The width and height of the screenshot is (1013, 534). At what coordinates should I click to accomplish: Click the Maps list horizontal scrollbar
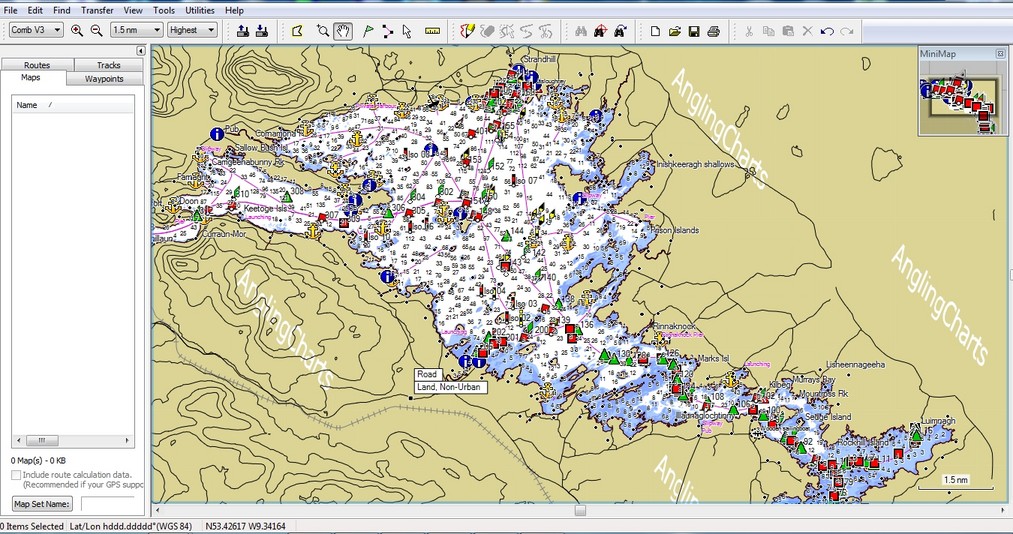coord(72,441)
